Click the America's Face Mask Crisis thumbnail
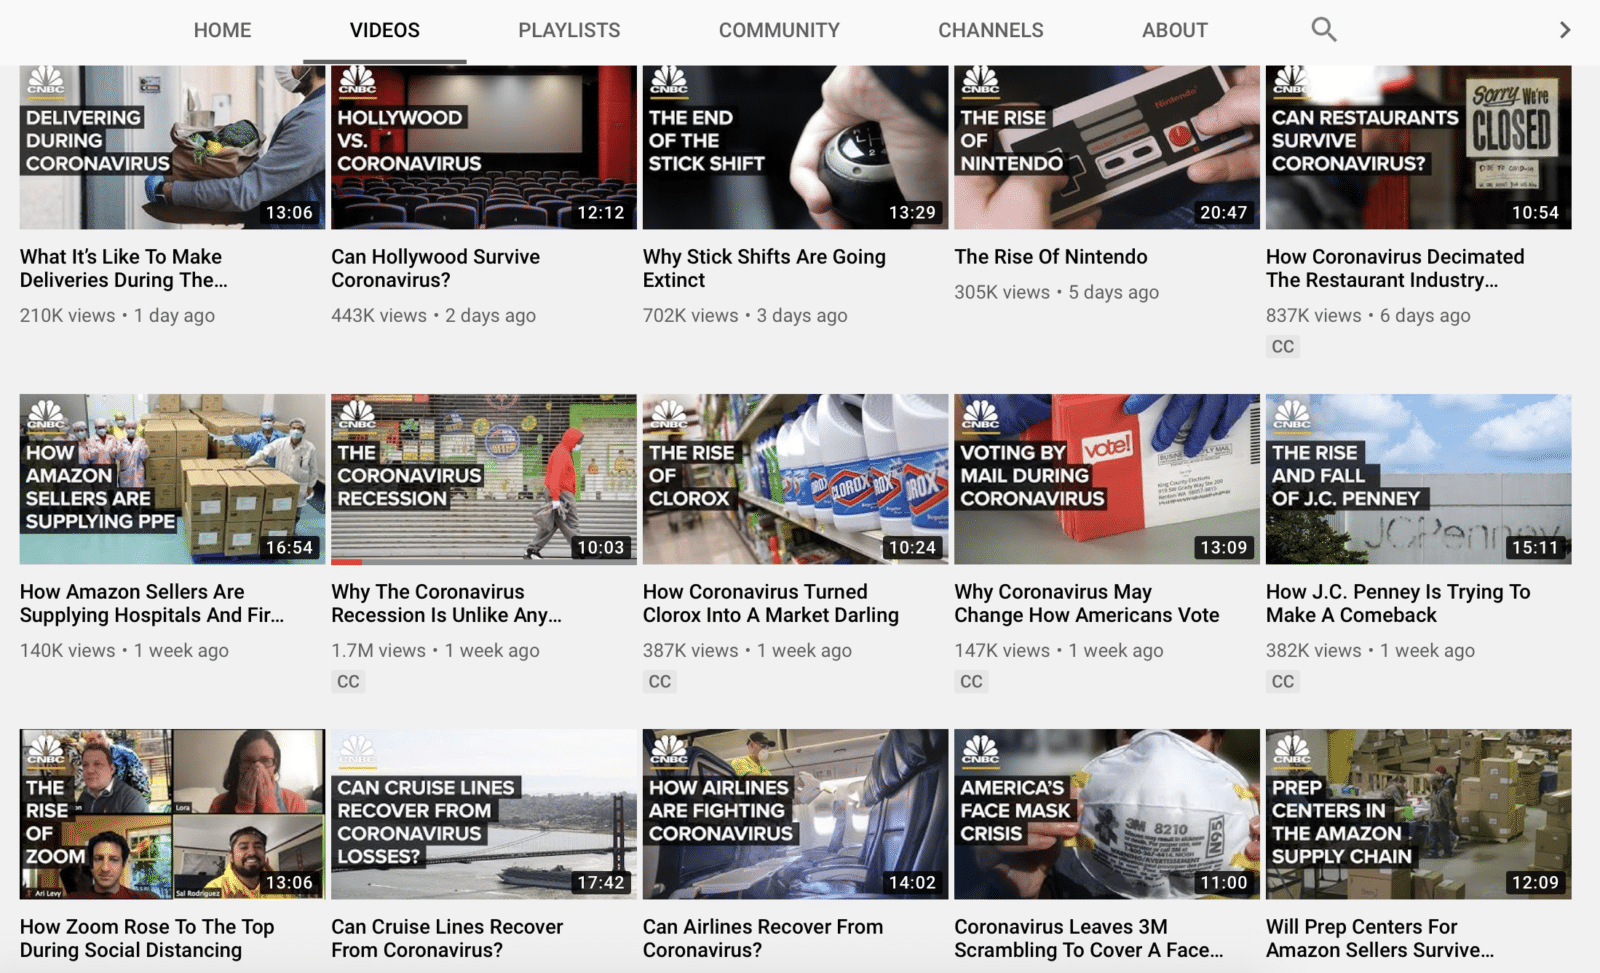 (1106, 814)
